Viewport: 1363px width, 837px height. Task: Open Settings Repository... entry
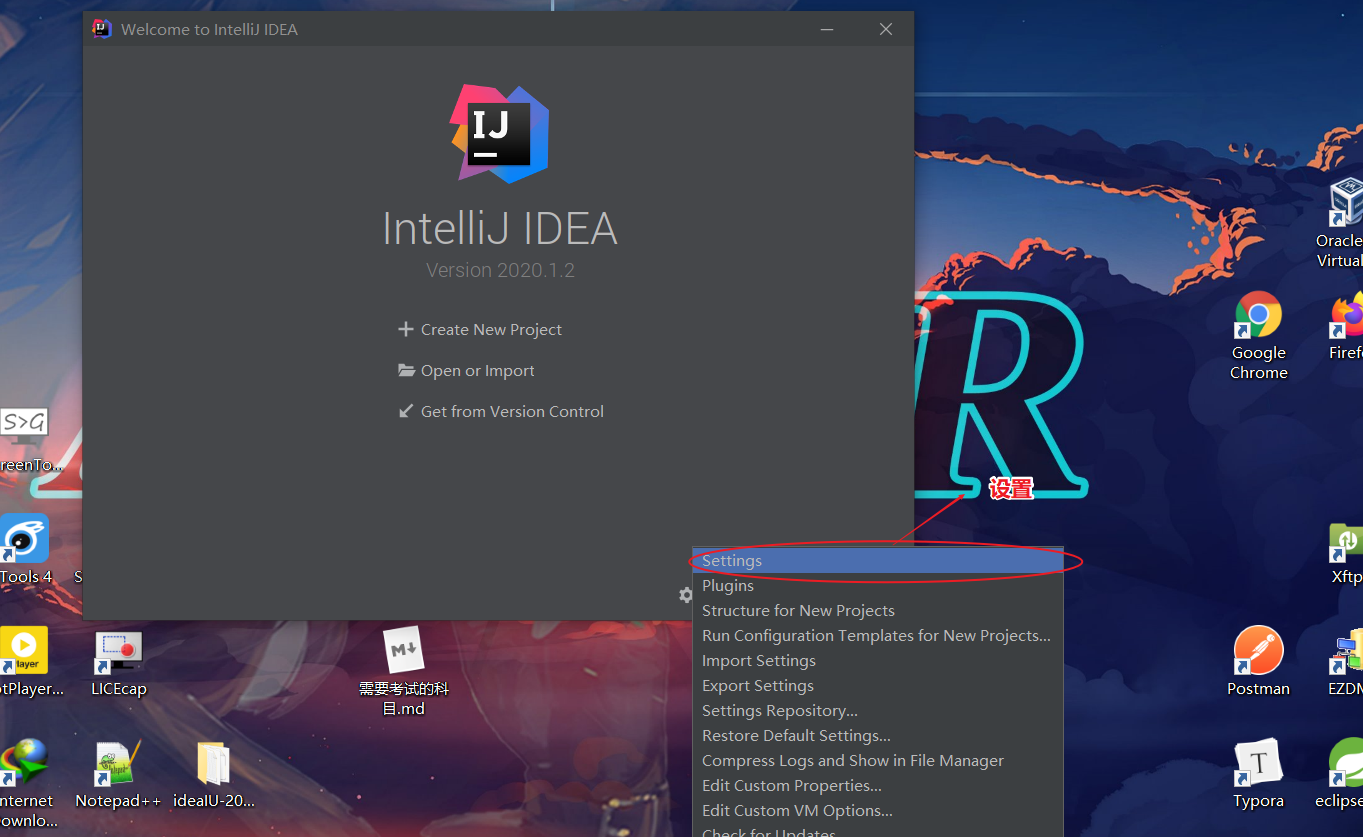click(x=877, y=711)
